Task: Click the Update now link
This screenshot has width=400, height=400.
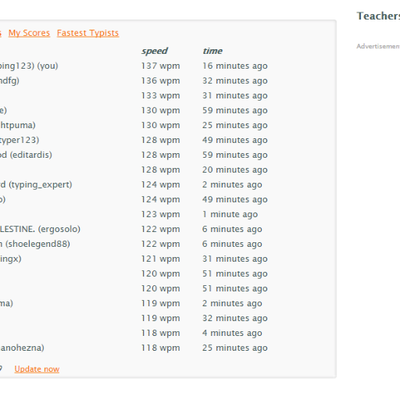Action: click(x=37, y=369)
